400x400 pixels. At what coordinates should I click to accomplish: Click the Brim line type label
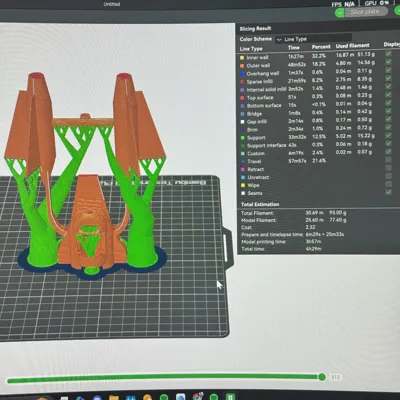coord(252,130)
